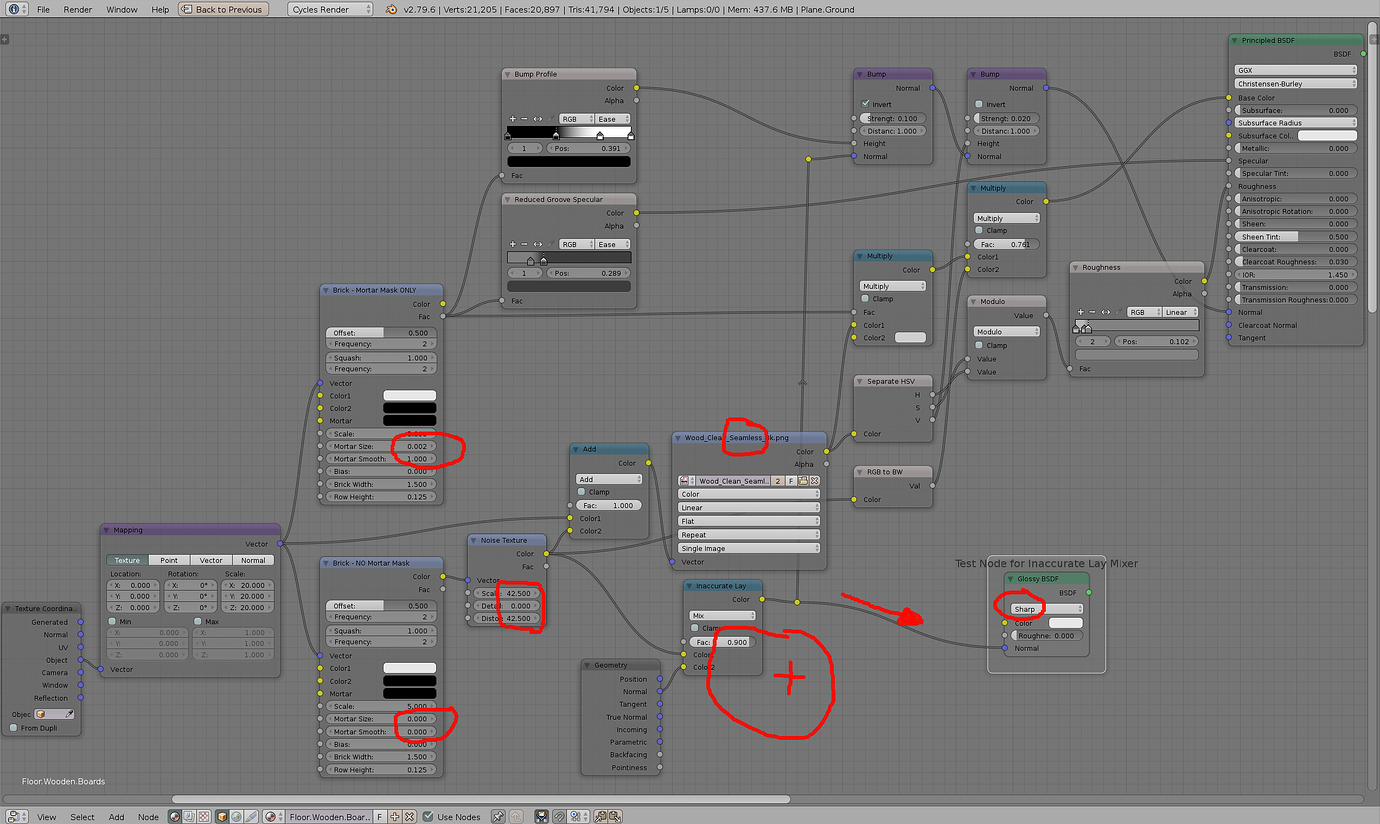Open the Render menu
1380x824 pixels.
coord(78,9)
